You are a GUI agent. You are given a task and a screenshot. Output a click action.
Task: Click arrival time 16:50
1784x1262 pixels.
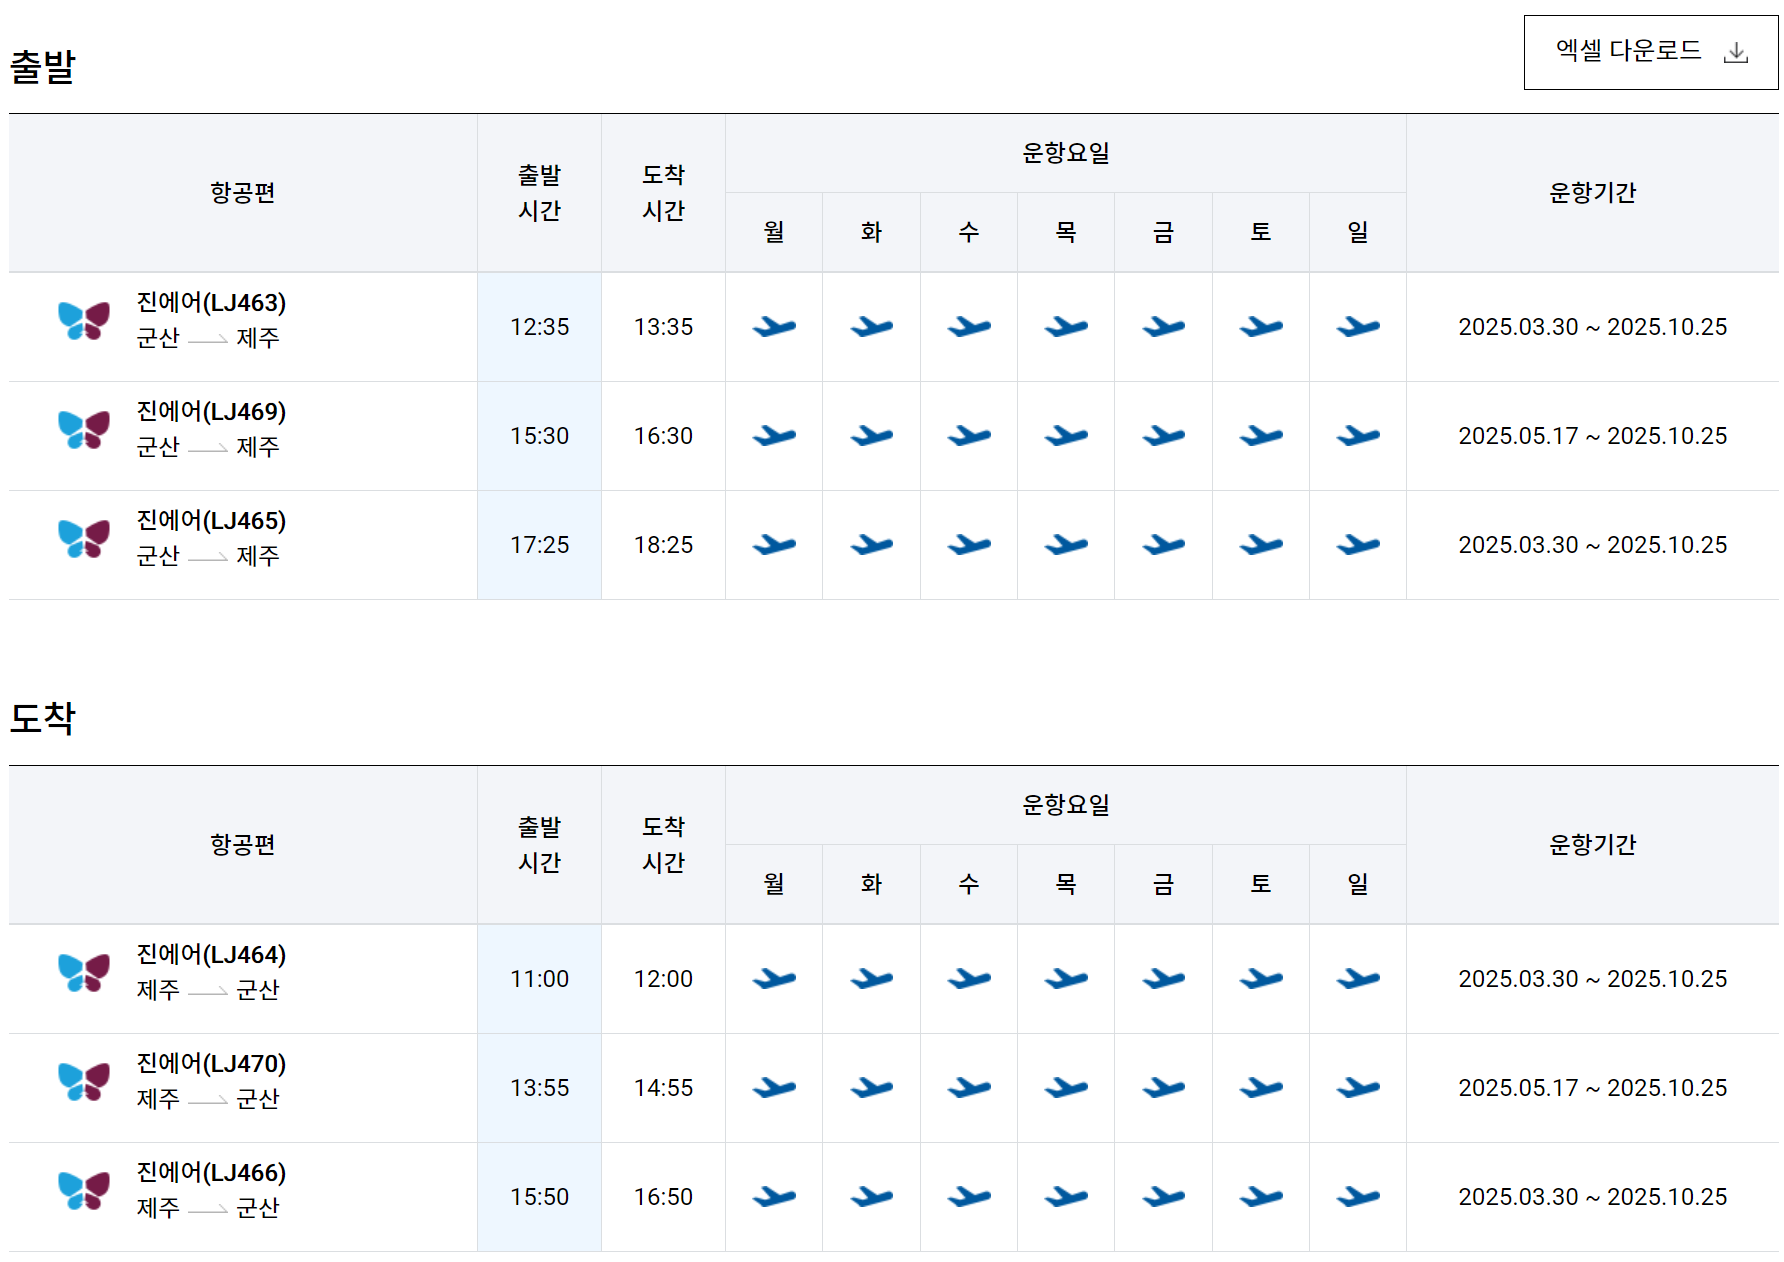tap(663, 1197)
